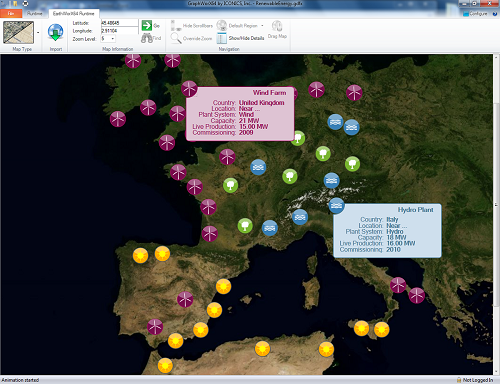
Task: Click the wind marker on Ireland's east coast
Action: point(148,108)
